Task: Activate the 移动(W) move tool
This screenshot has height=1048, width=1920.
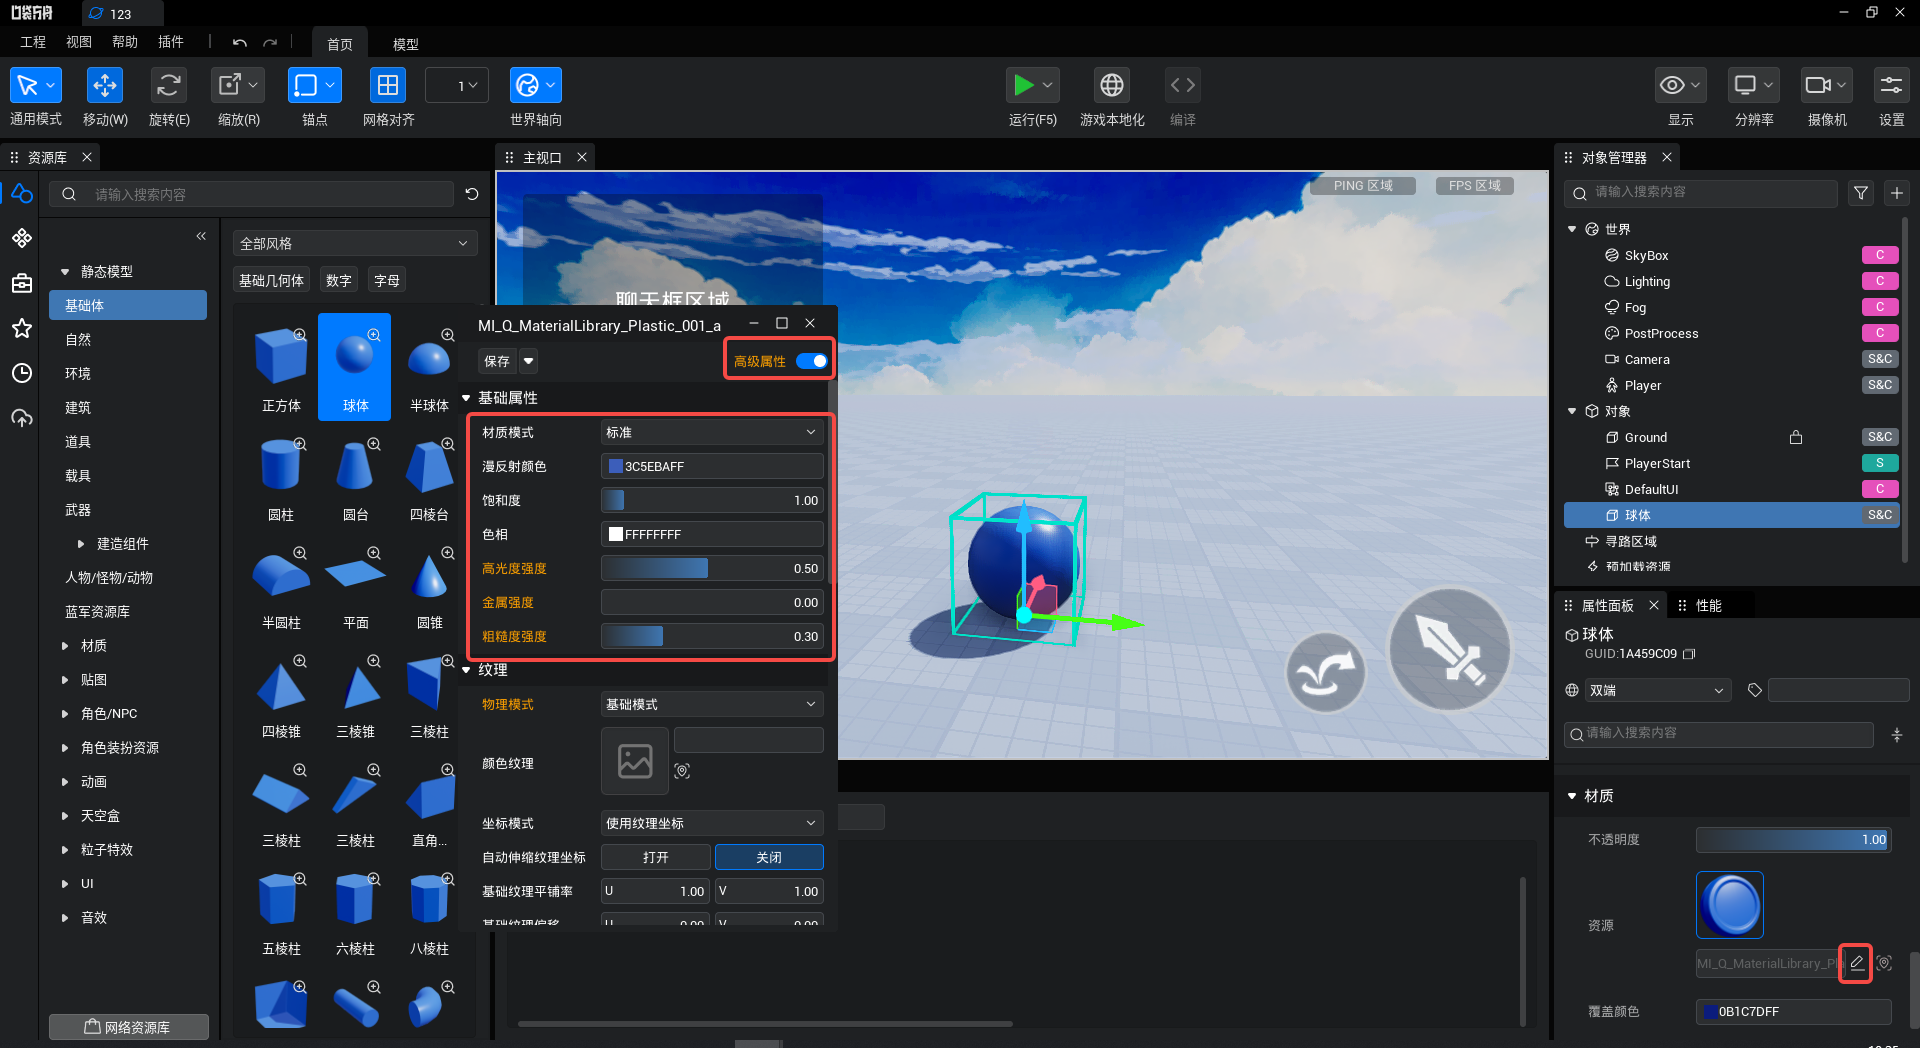Action: coord(104,85)
